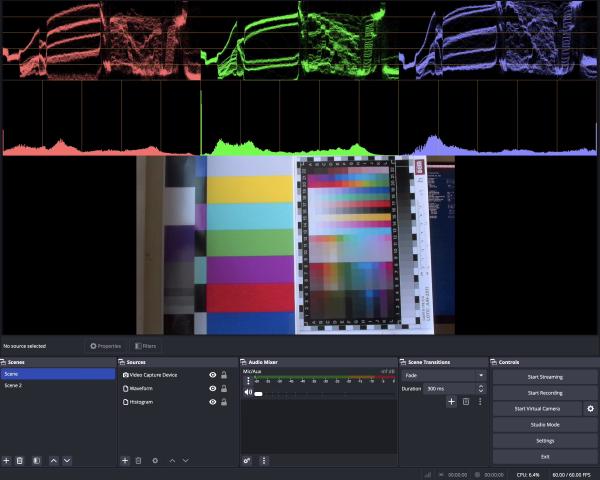Click Start Recording
The height and width of the screenshot is (480, 600).
pos(545,393)
